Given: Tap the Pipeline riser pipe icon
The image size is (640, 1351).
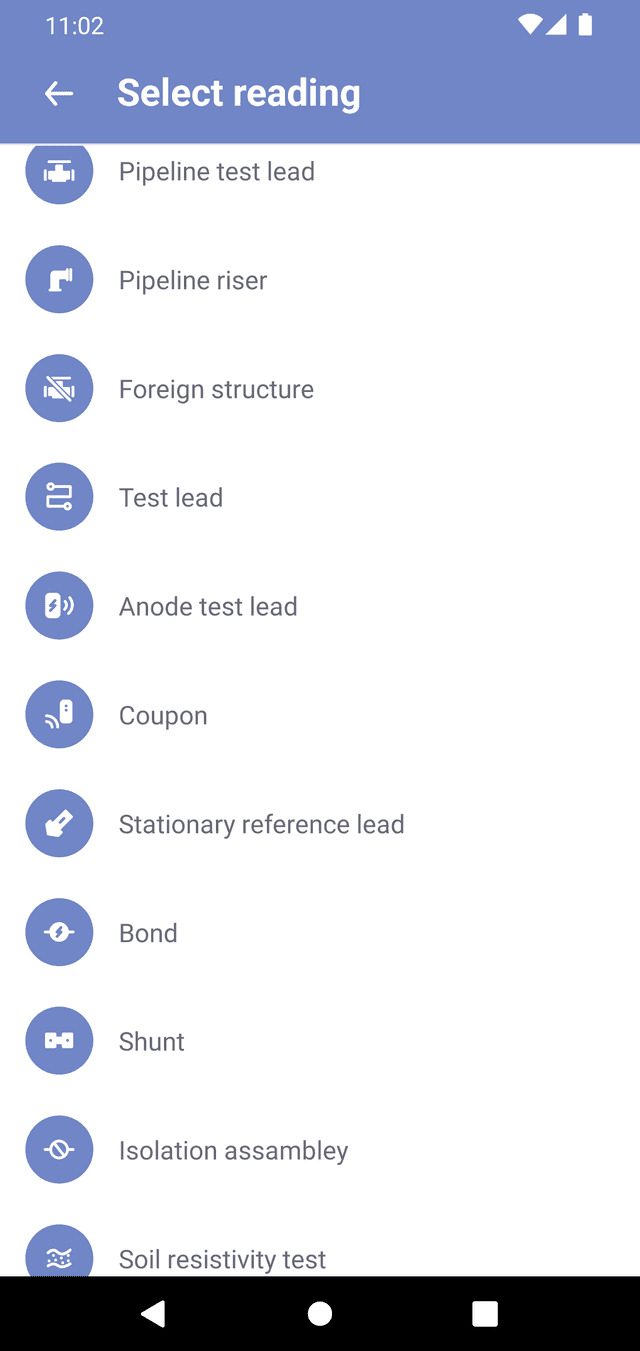Looking at the screenshot, I should [59, 280].
